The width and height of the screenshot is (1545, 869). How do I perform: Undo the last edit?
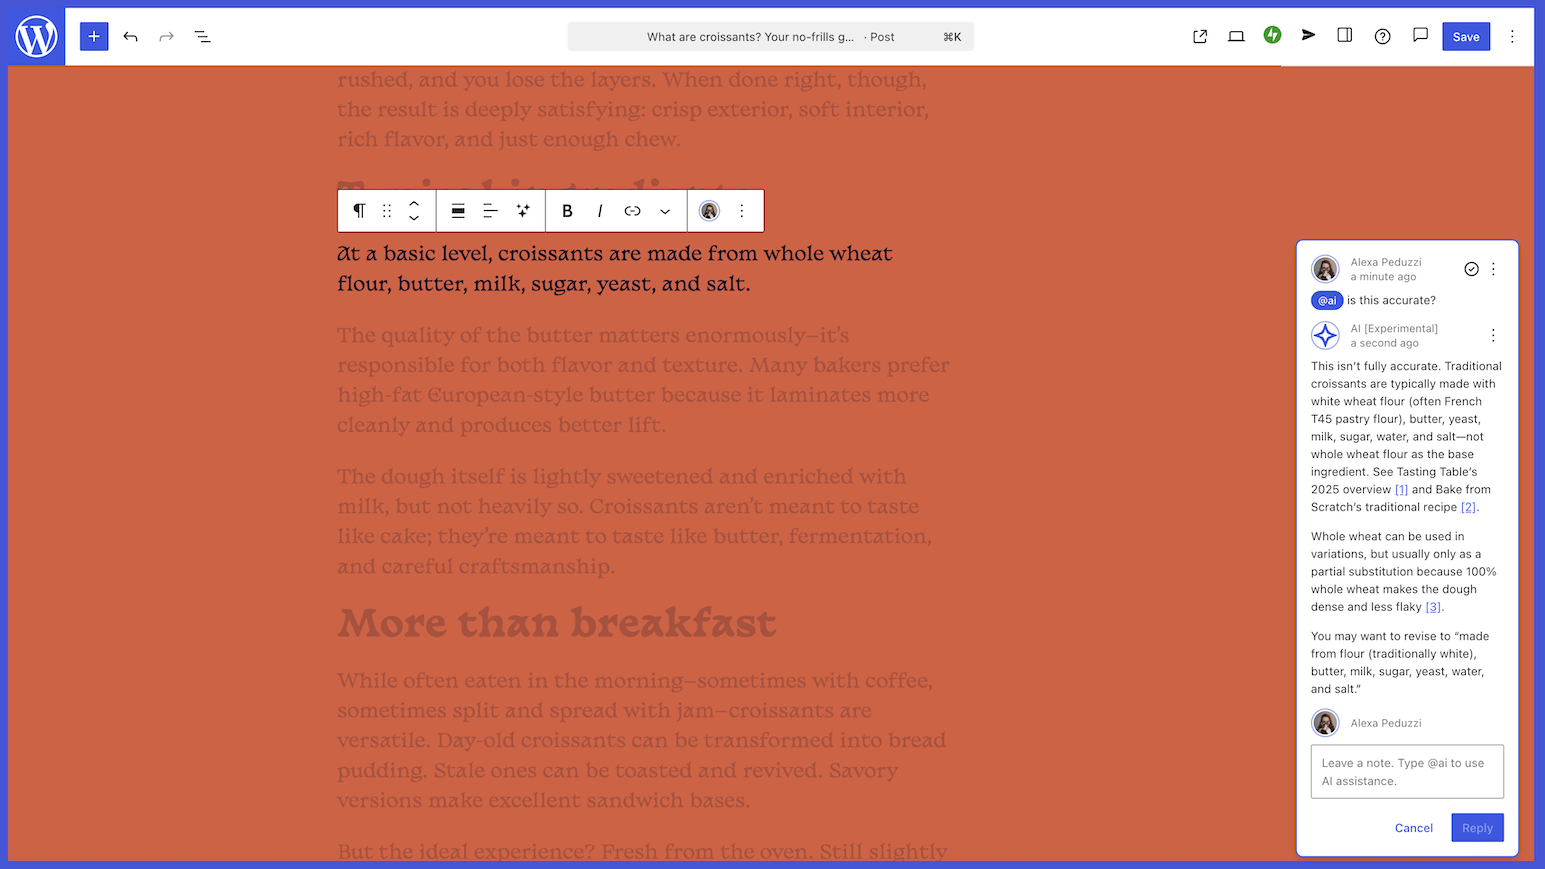pyautogui.click(x=130, y=37)
